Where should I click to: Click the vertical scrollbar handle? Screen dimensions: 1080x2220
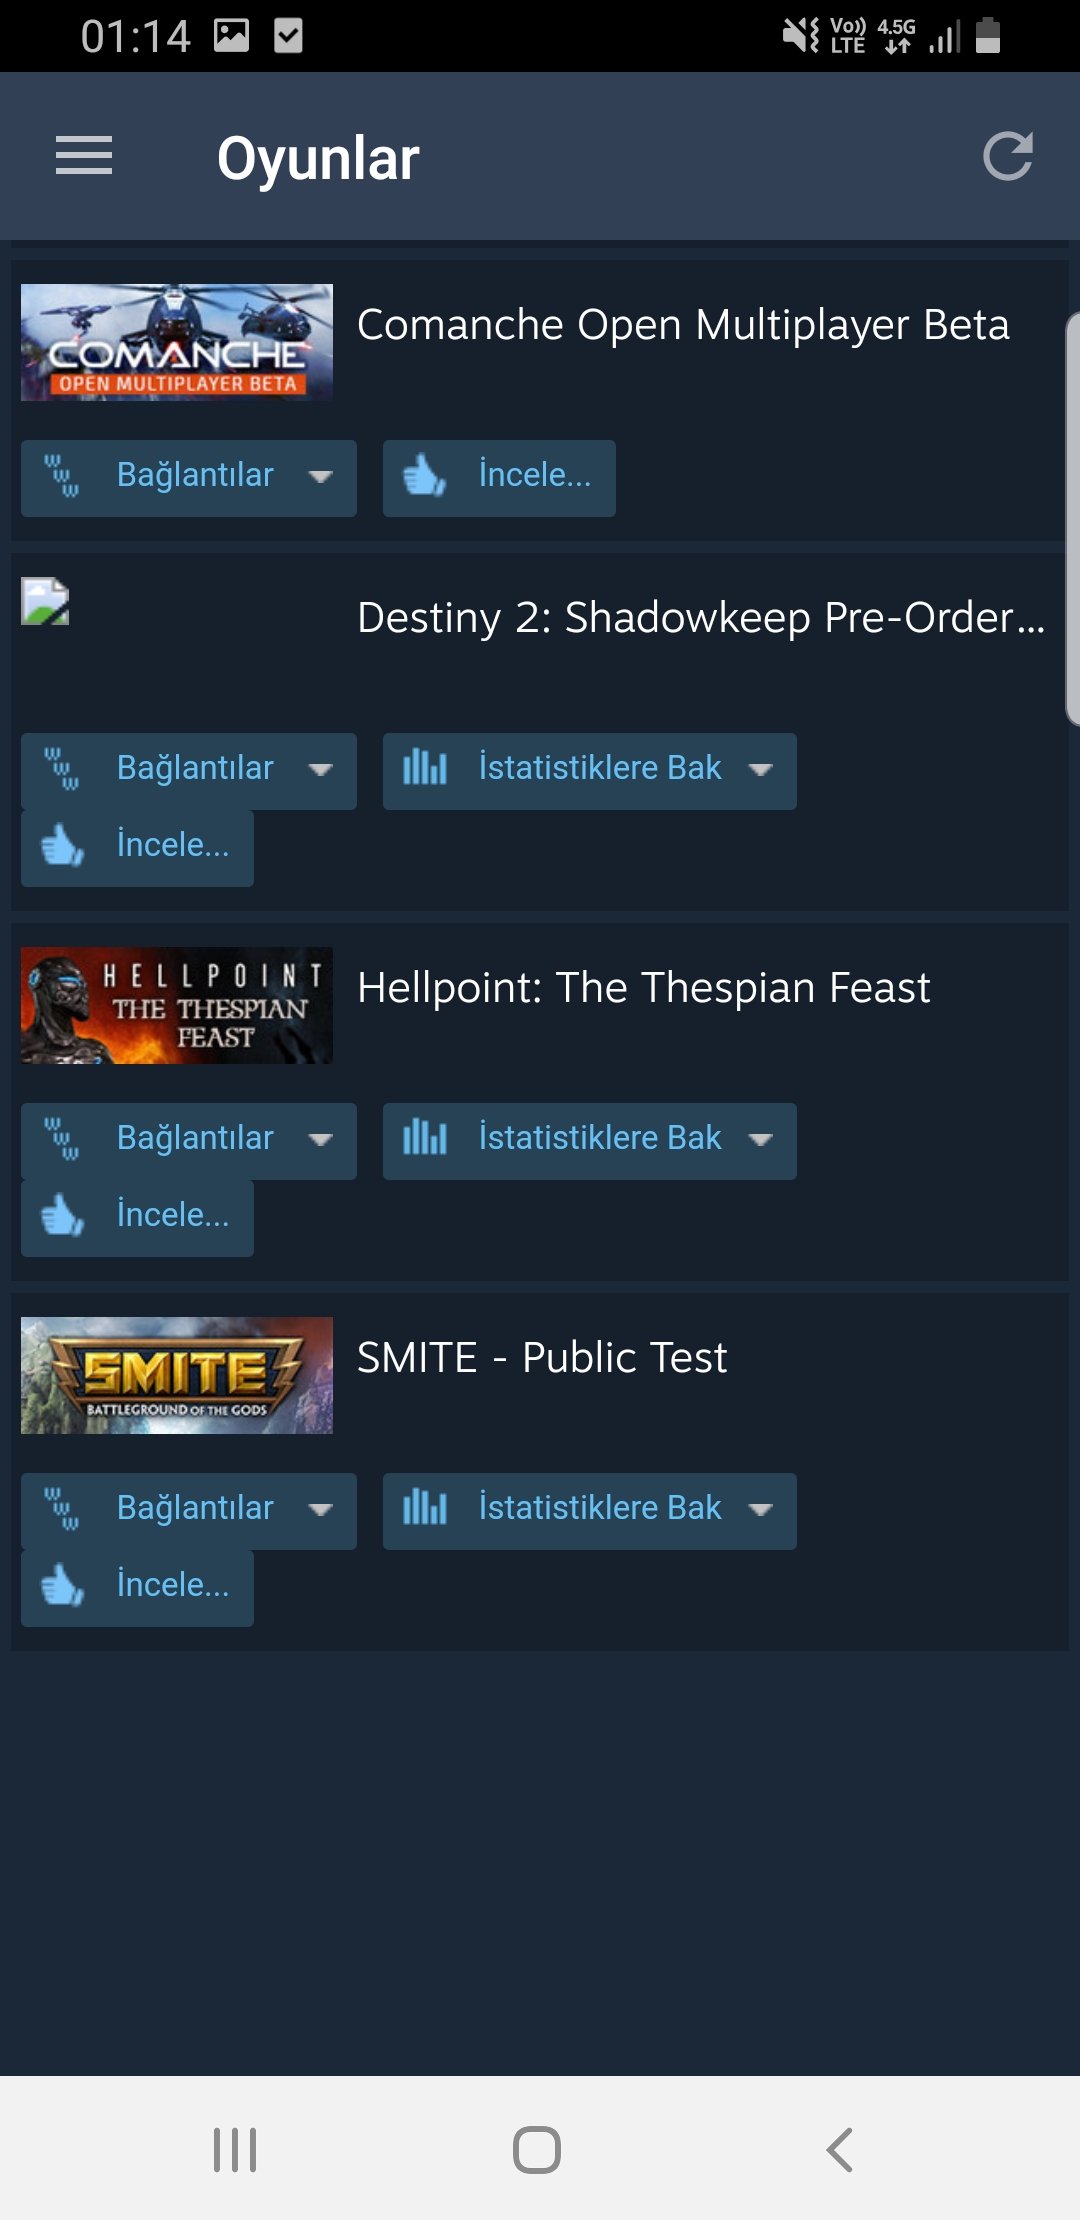pyautogui.click(x=1073, y=518)
